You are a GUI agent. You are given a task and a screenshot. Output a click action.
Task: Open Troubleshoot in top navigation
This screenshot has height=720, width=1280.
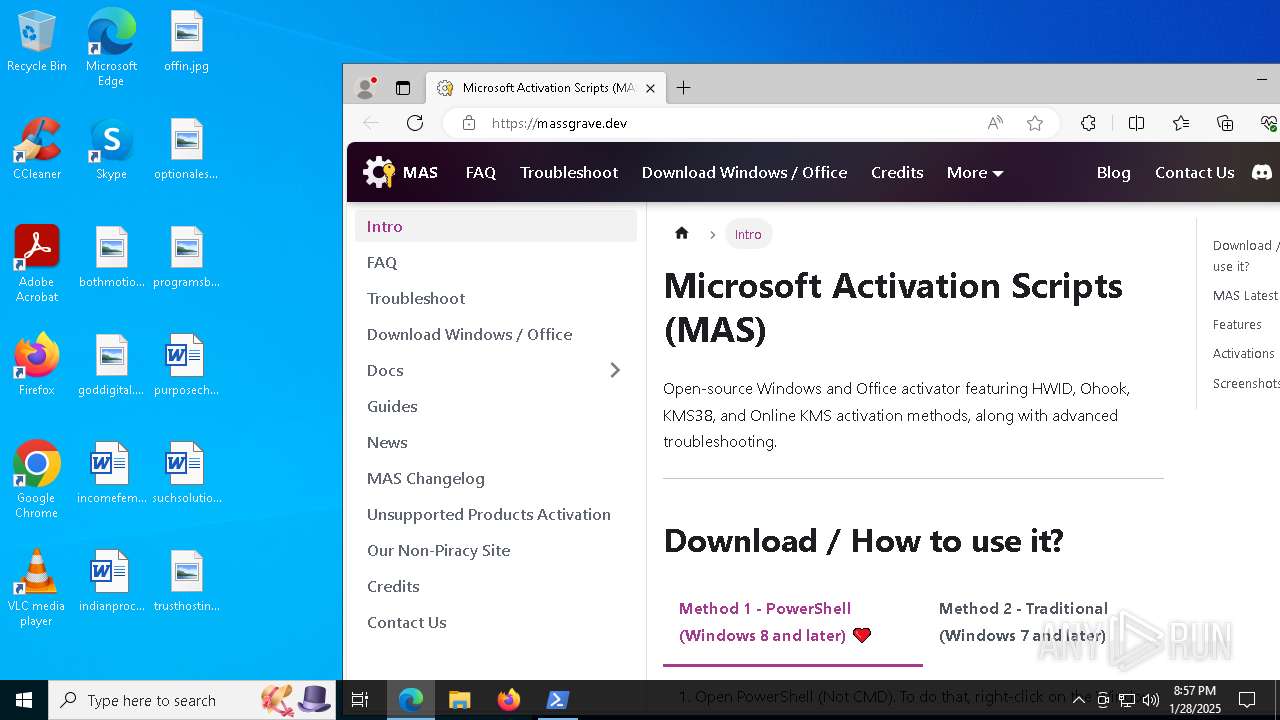[569, 172]
